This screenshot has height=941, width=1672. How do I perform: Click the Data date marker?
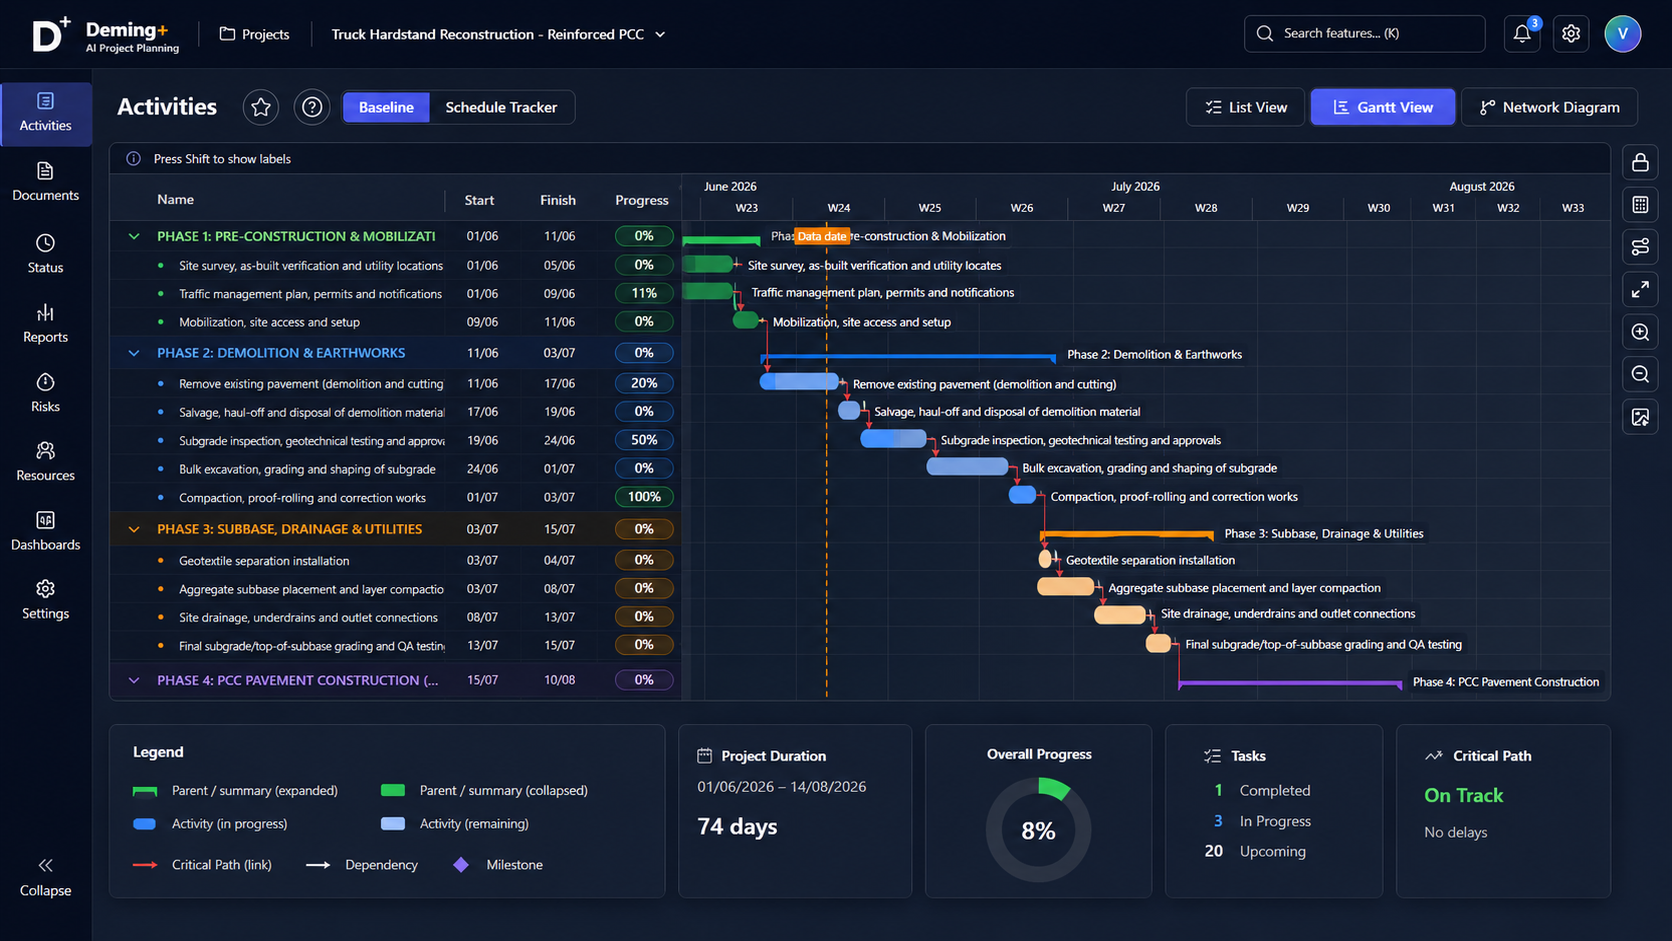822,236
